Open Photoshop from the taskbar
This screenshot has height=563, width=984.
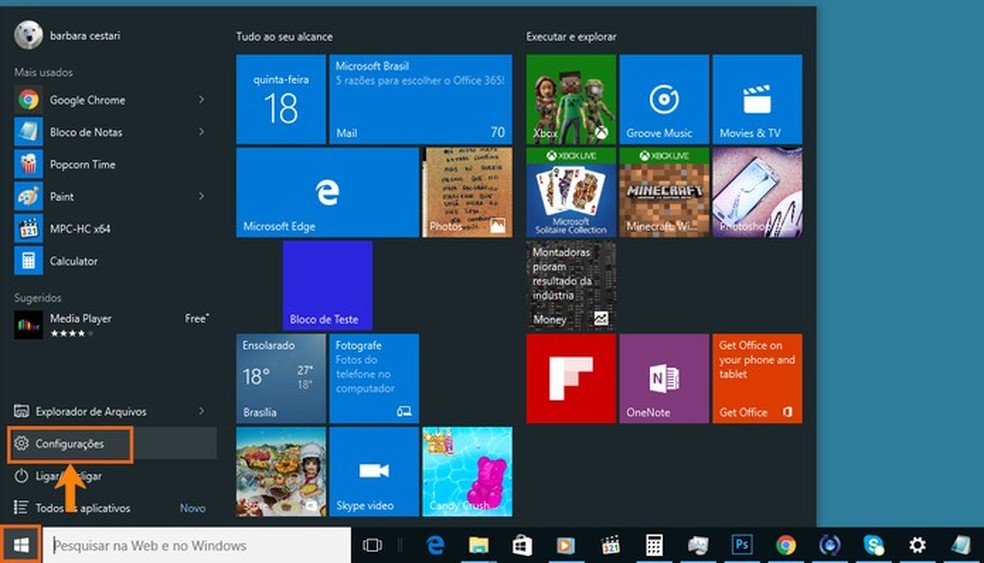[x=742, y=544]
